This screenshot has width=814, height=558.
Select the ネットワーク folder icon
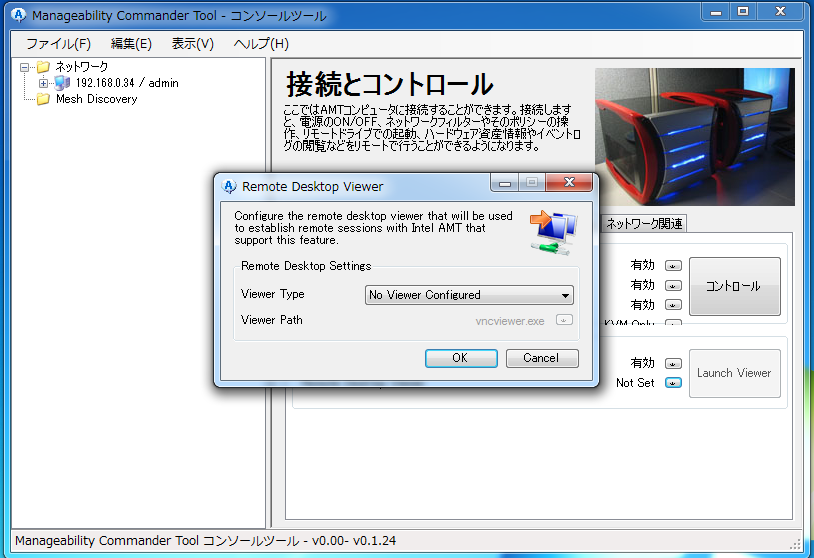coord(44,66)
